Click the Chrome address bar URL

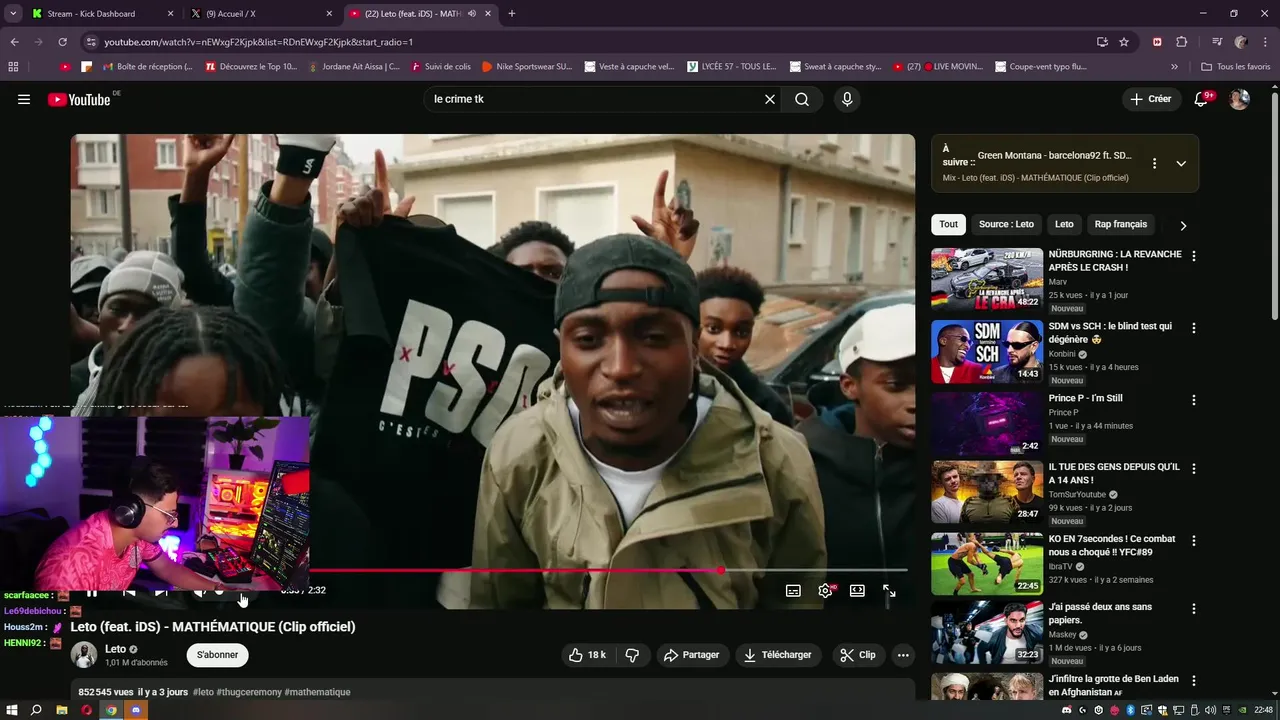tap(258, 42)
